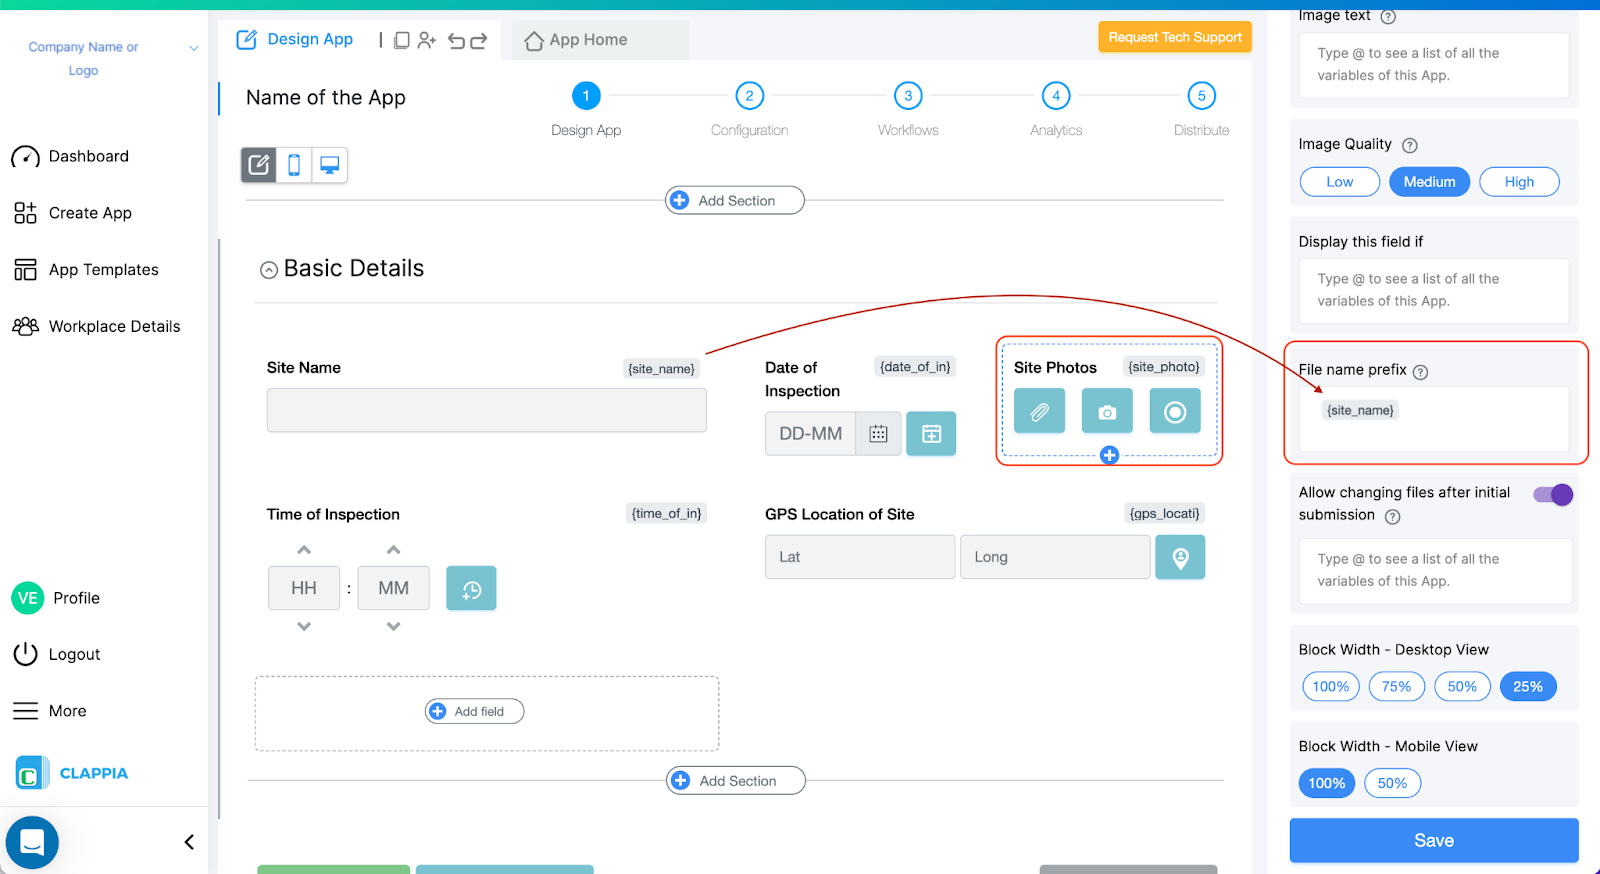1600x874 pixels.
Task: Click the add user icon in toolbar
Action: 427,40
